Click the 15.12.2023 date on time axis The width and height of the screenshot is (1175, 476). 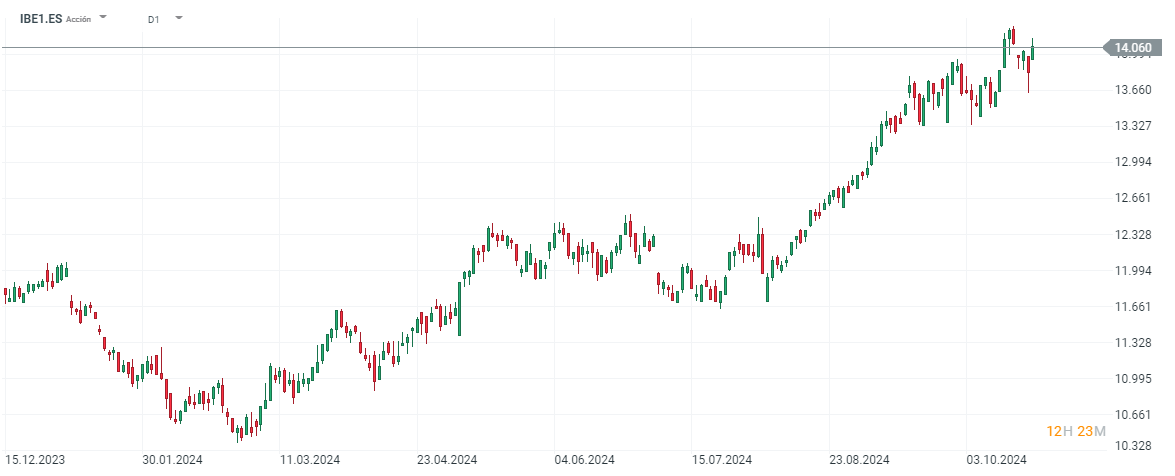(x=35, y=460)
